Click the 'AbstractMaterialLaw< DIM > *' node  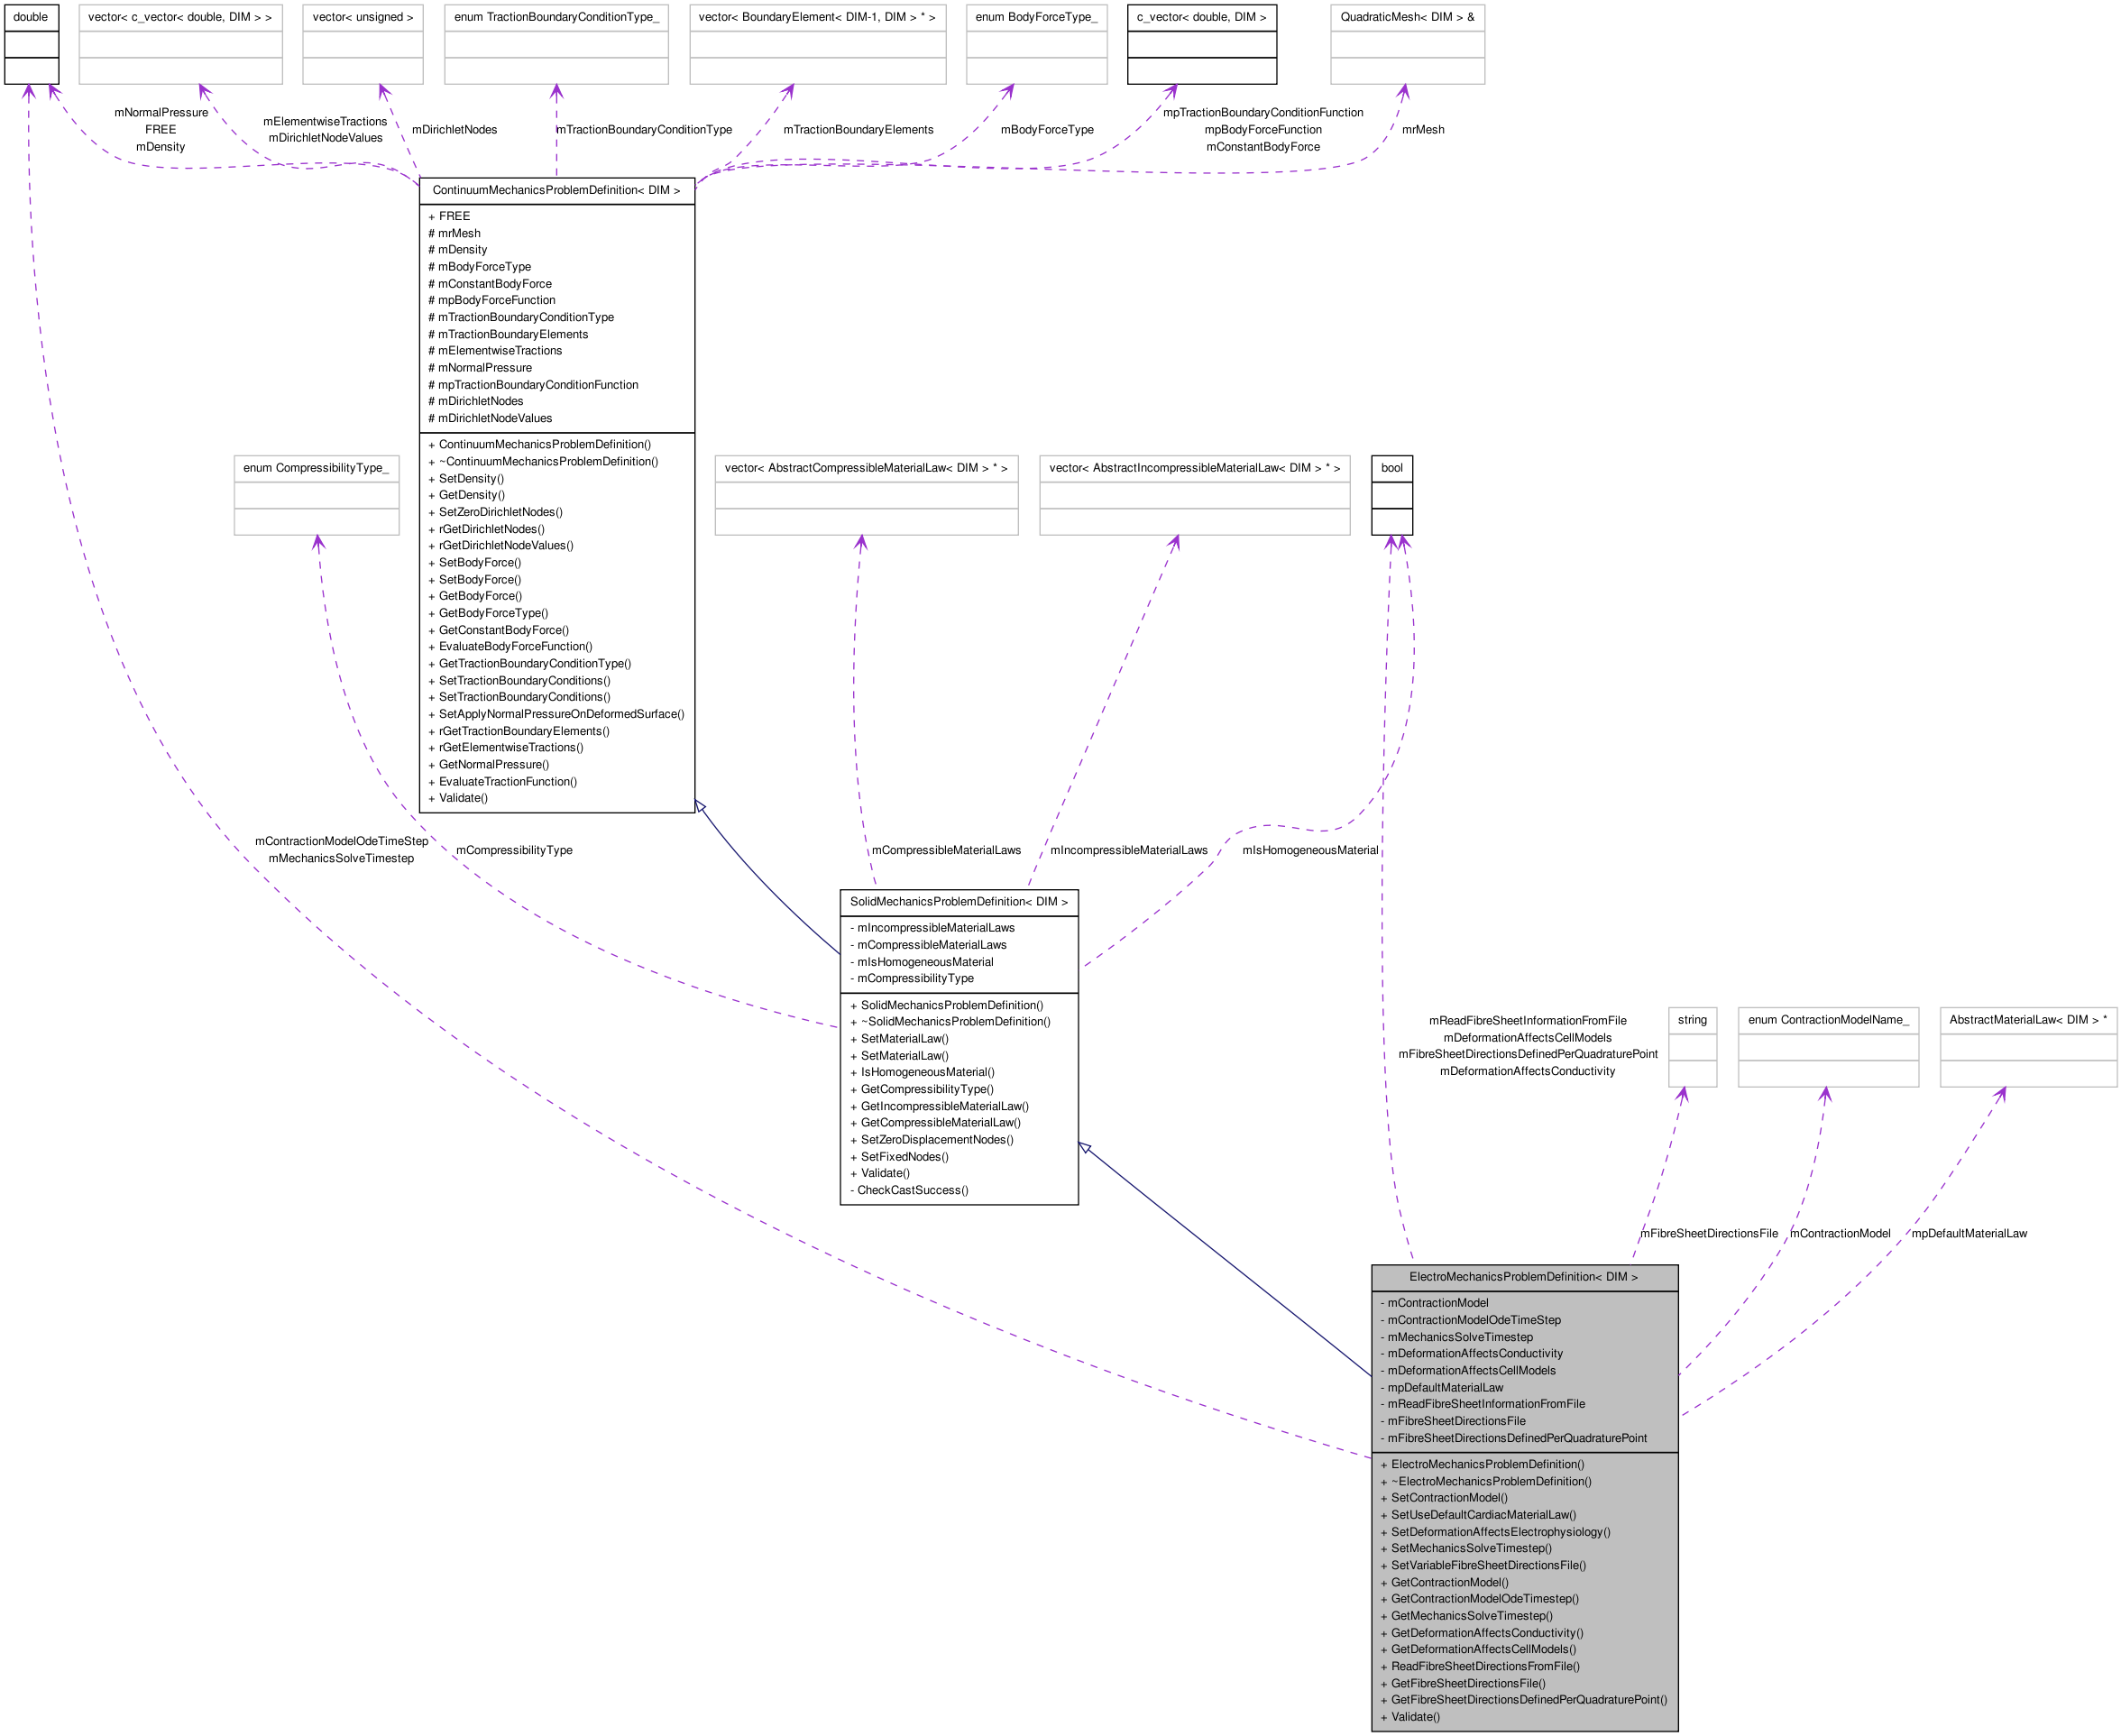2028,1047
